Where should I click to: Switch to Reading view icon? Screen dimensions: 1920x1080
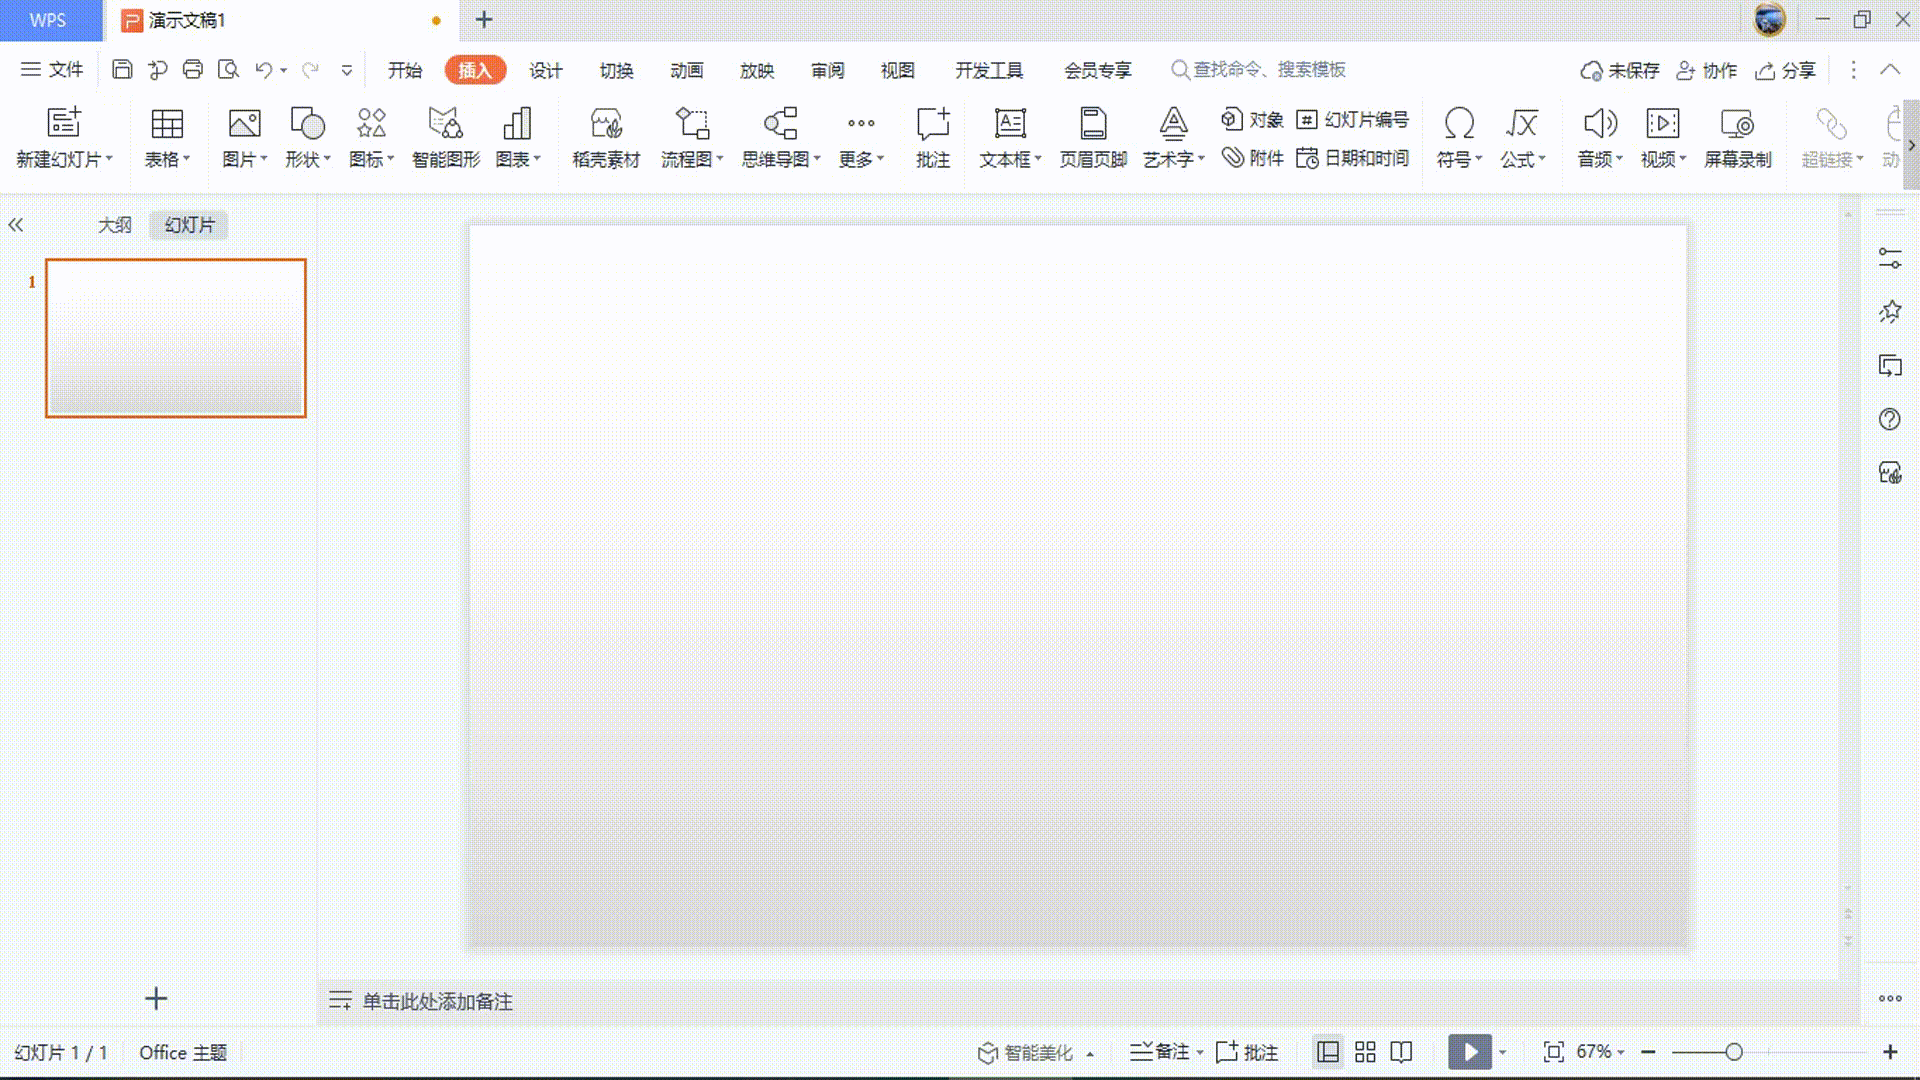tap(1401, 1052)
